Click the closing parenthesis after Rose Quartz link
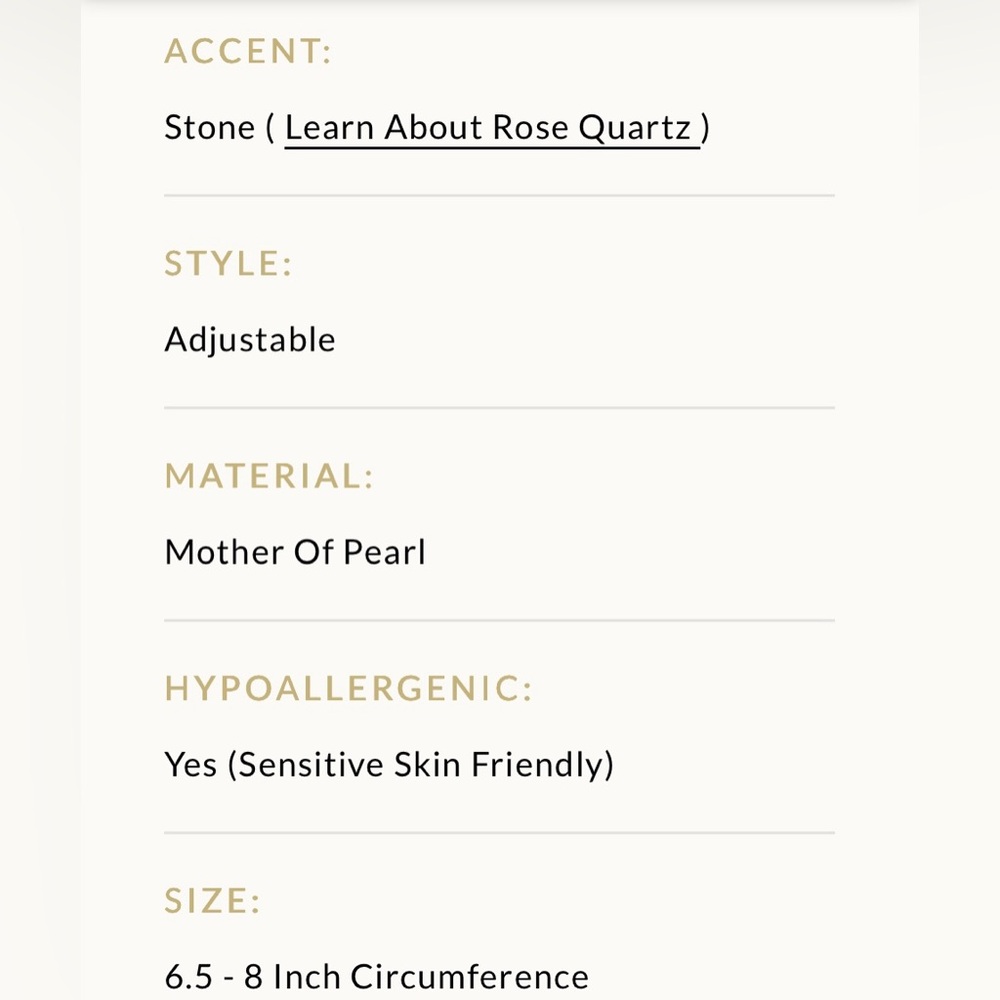This screenshot has width=1000, height=1000. pos(705,128)
